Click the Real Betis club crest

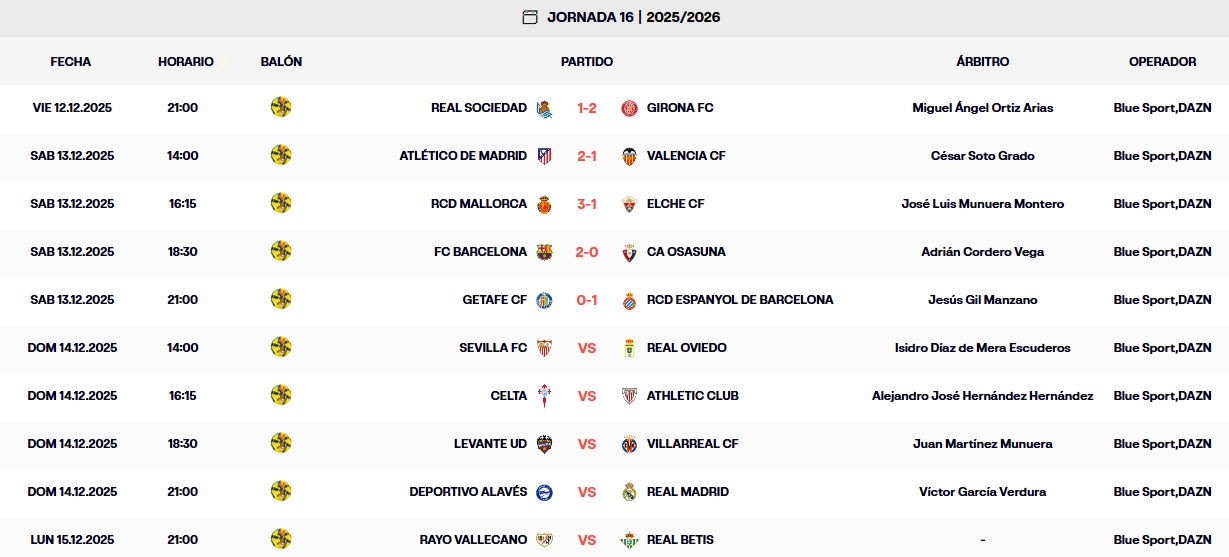tap(629, 540)
